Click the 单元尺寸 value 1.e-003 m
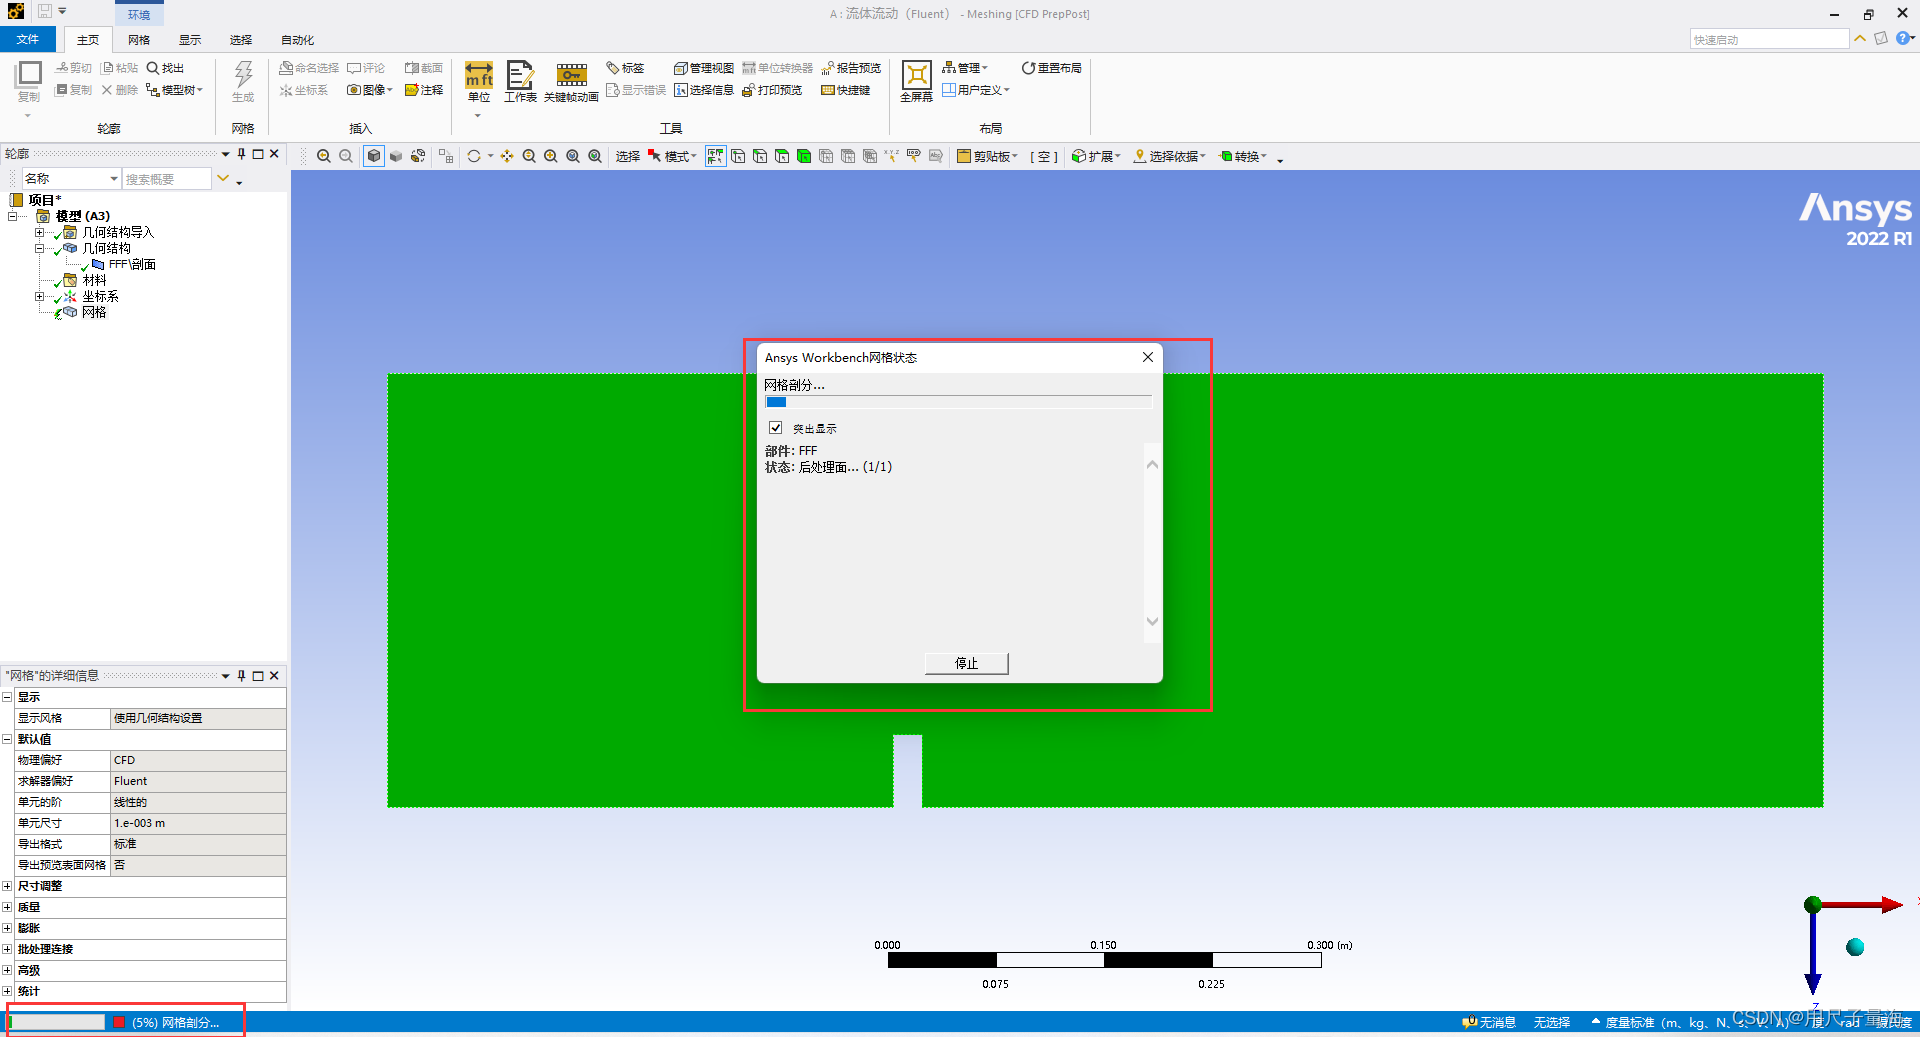Viewport: 1920px width, 1037px height. (198, 823)
